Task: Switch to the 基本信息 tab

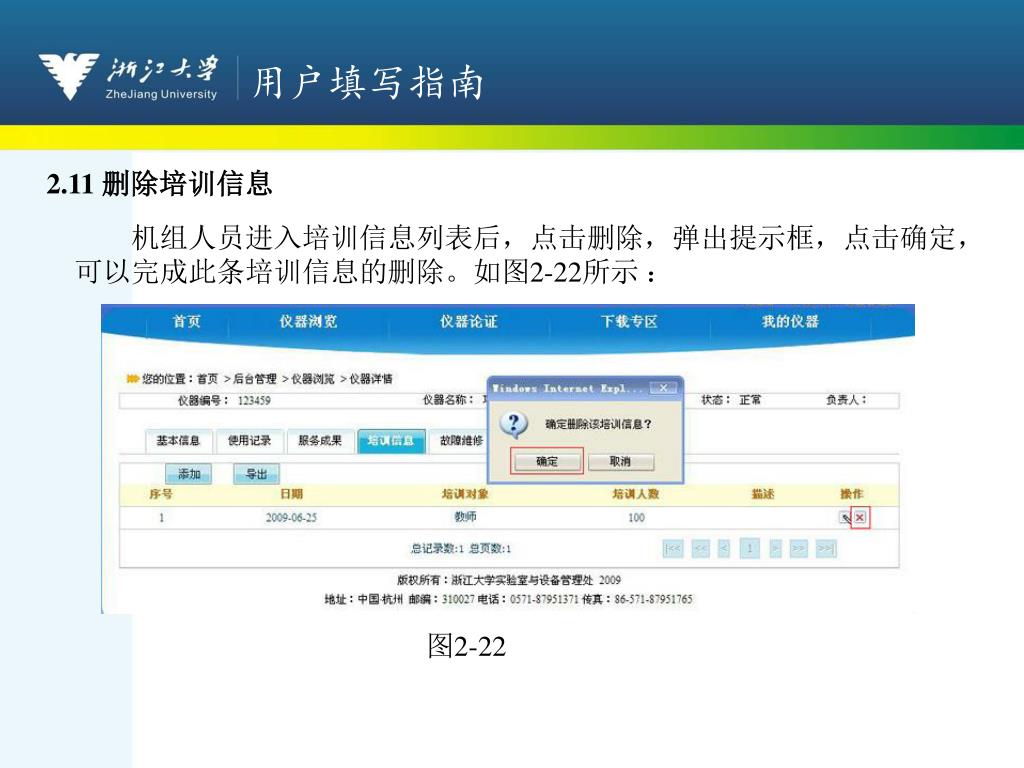Action: [178, 441]
